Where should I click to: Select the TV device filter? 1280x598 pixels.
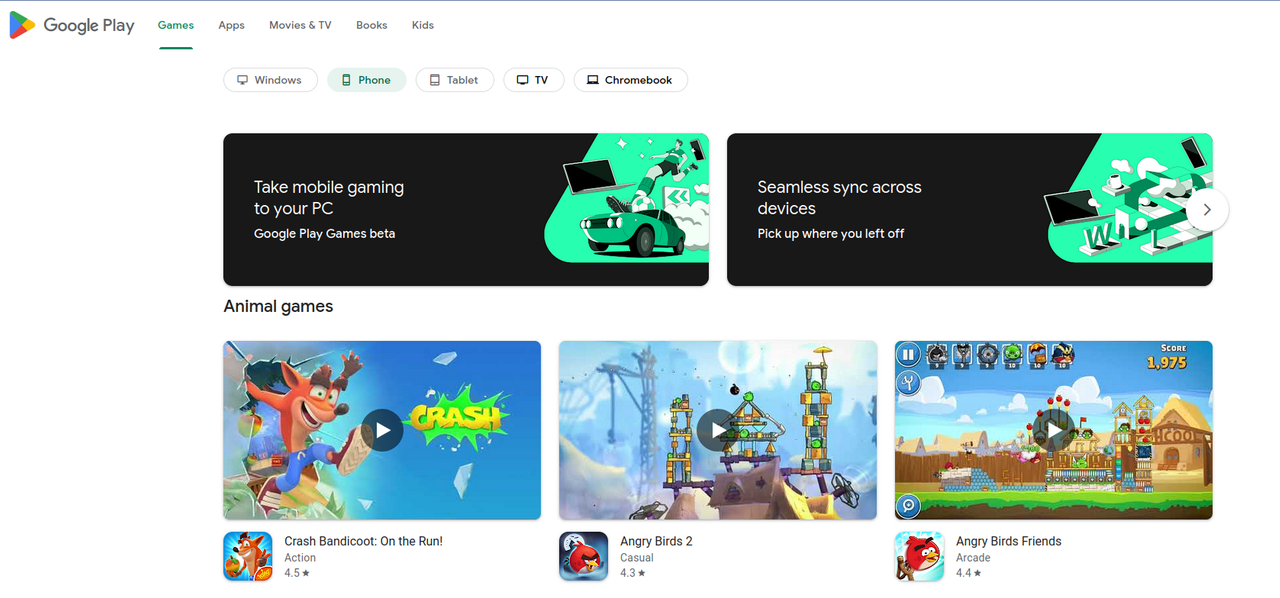pyautogui.click(x=534, y=80)
